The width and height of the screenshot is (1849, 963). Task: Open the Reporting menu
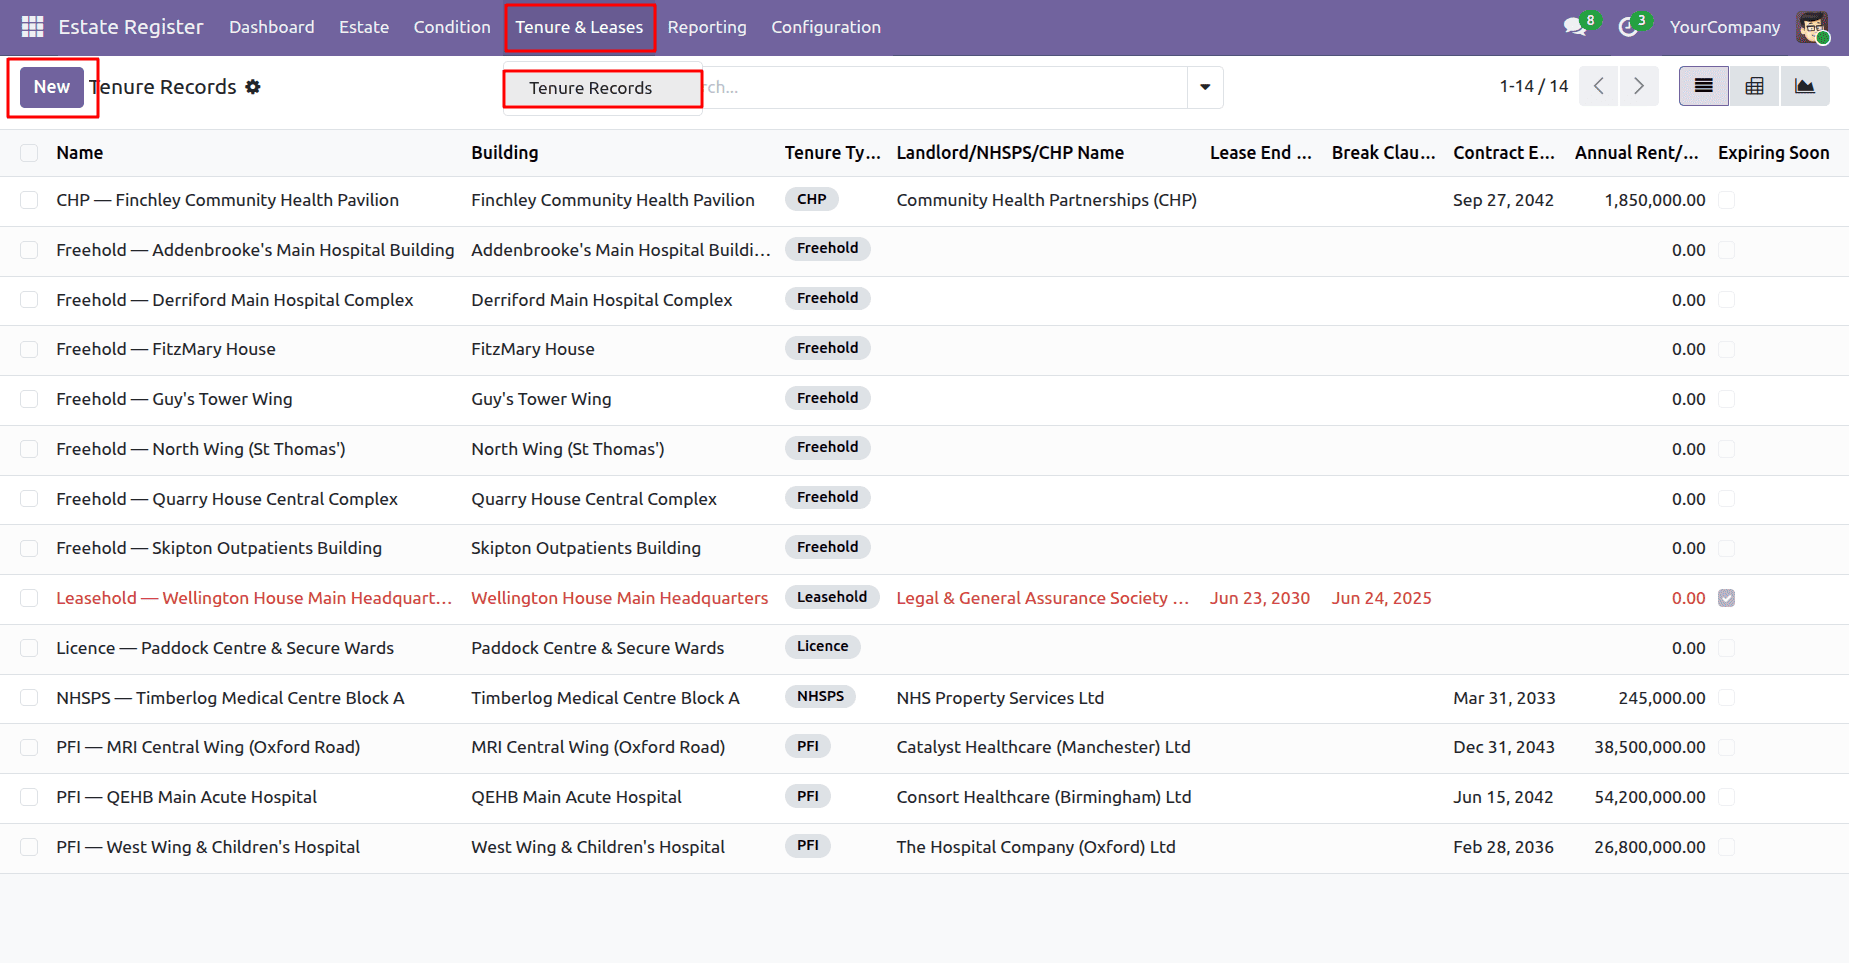pyautogui.click(x=707, y=27)
